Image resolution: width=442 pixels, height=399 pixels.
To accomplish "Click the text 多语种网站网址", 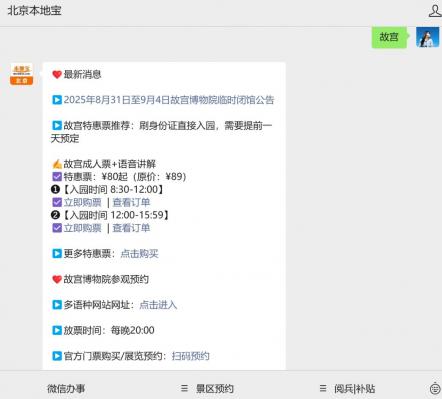I will click(x=97, y=305).
